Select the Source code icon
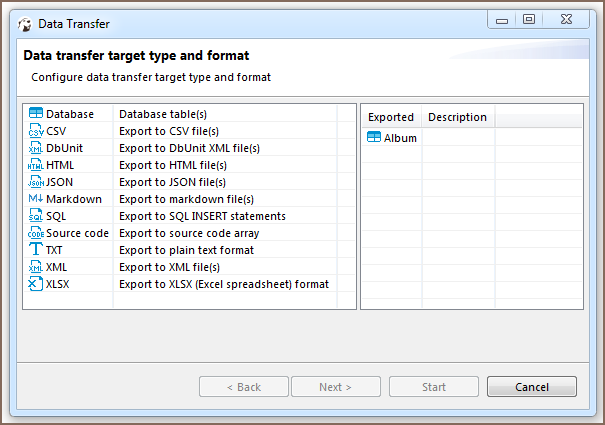Image resolution: width=605 pixels, height=425 pixels. pyautogui.click(x=36, y=232)
